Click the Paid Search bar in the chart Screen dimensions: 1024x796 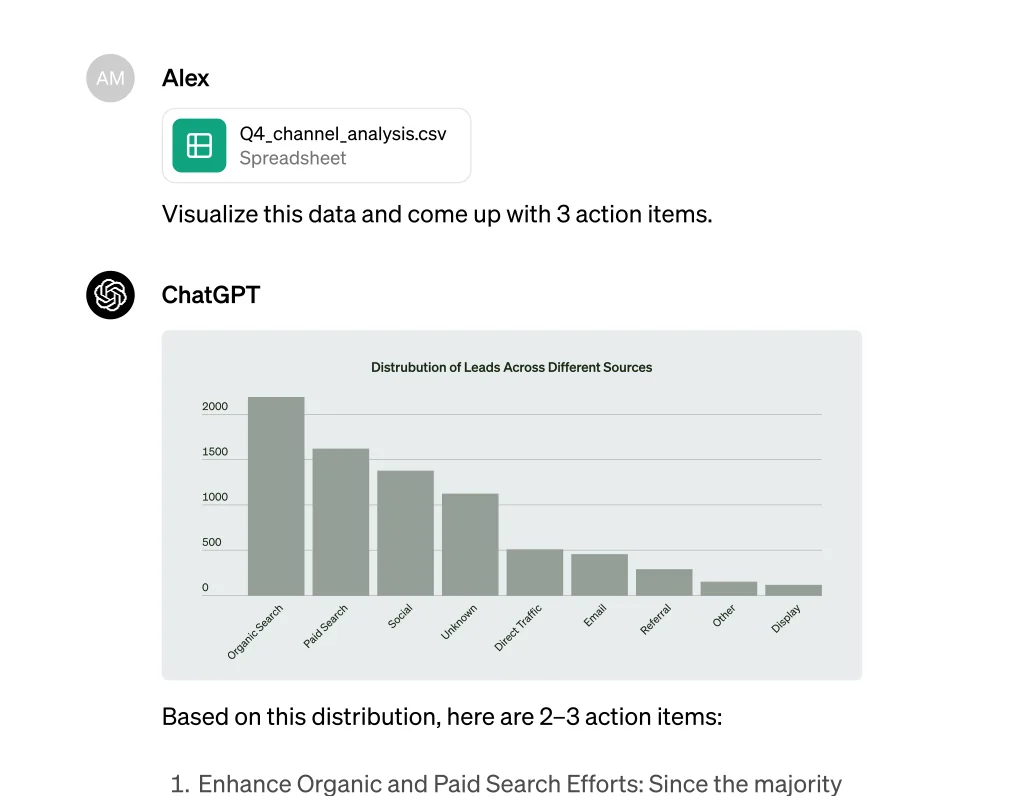pos(338,520)
